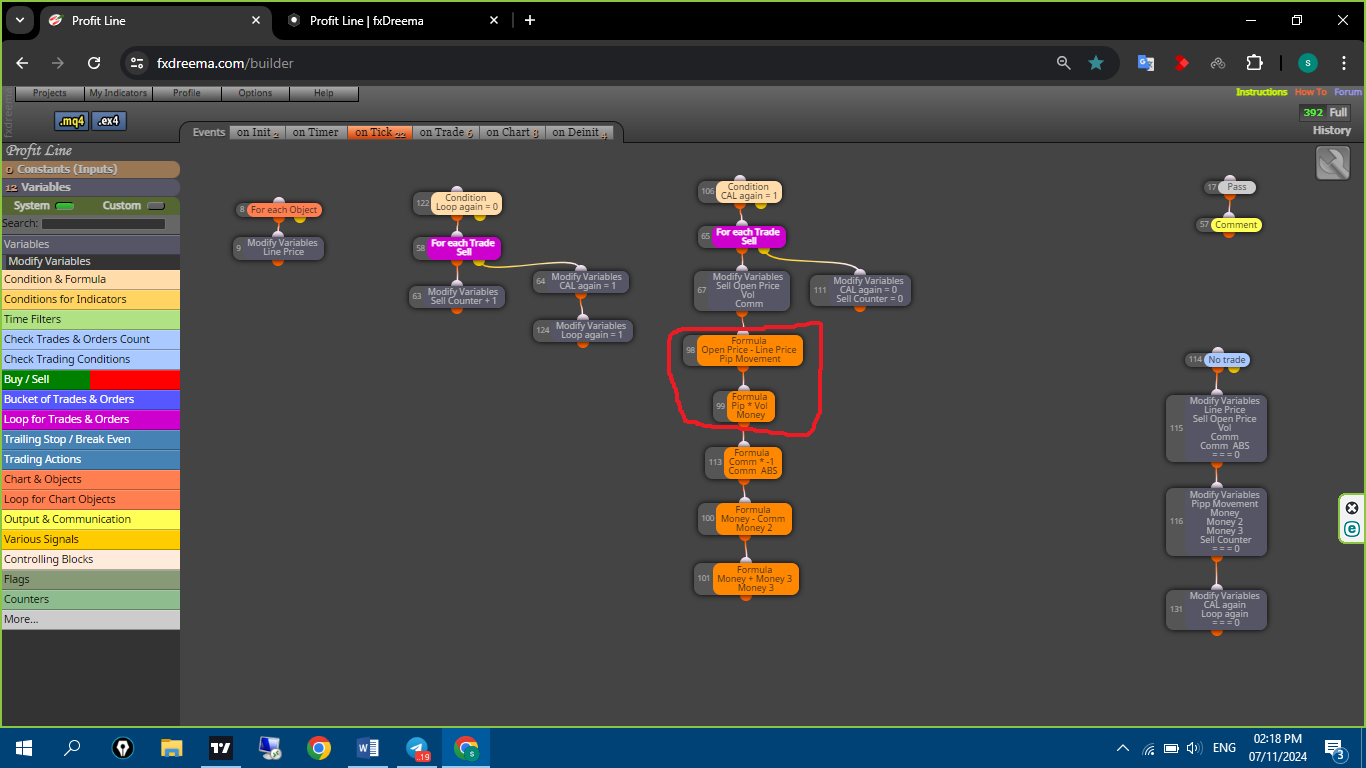The image size is (1366, 768).
Task: Expand Condition & Formula block category
Action: coord(90,279)
